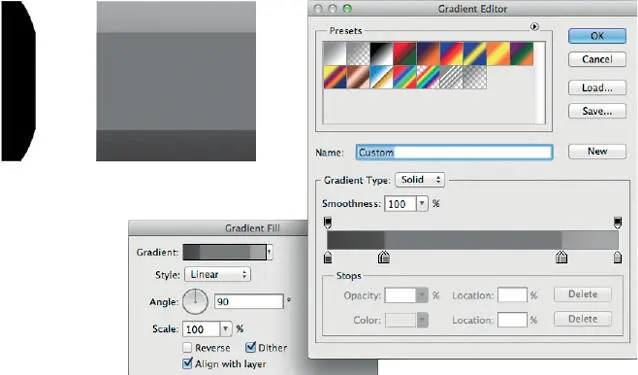This screenshot has width=638, height=375.
Task: Open the Style Linear dropdown
Action: coord(218,275)
